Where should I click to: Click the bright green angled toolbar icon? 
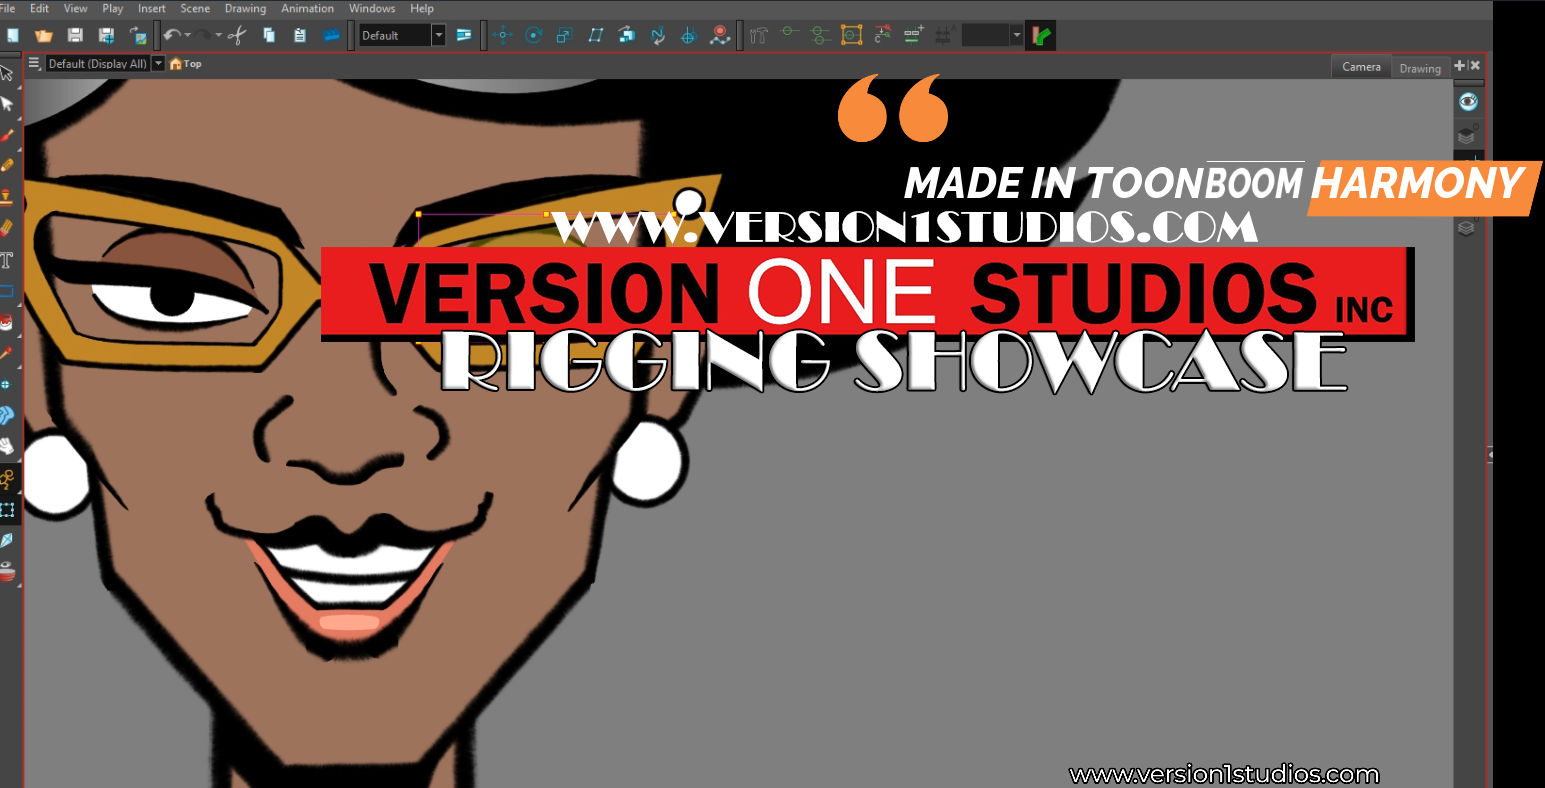1041,35
